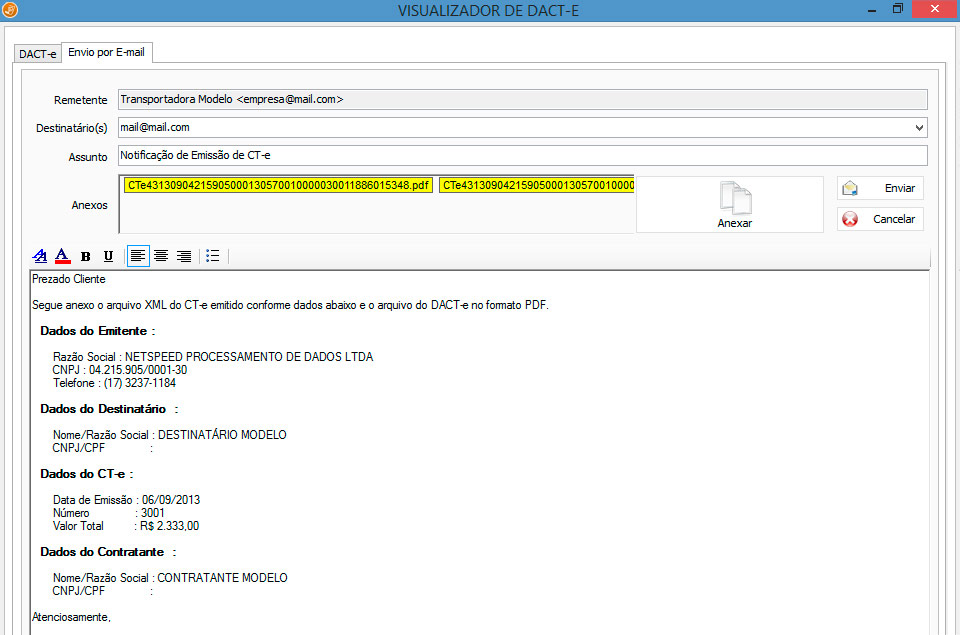This screenshot has height=635, width=960.
Task: Click the application logo icon in title bar
Action: pos(10,10)
